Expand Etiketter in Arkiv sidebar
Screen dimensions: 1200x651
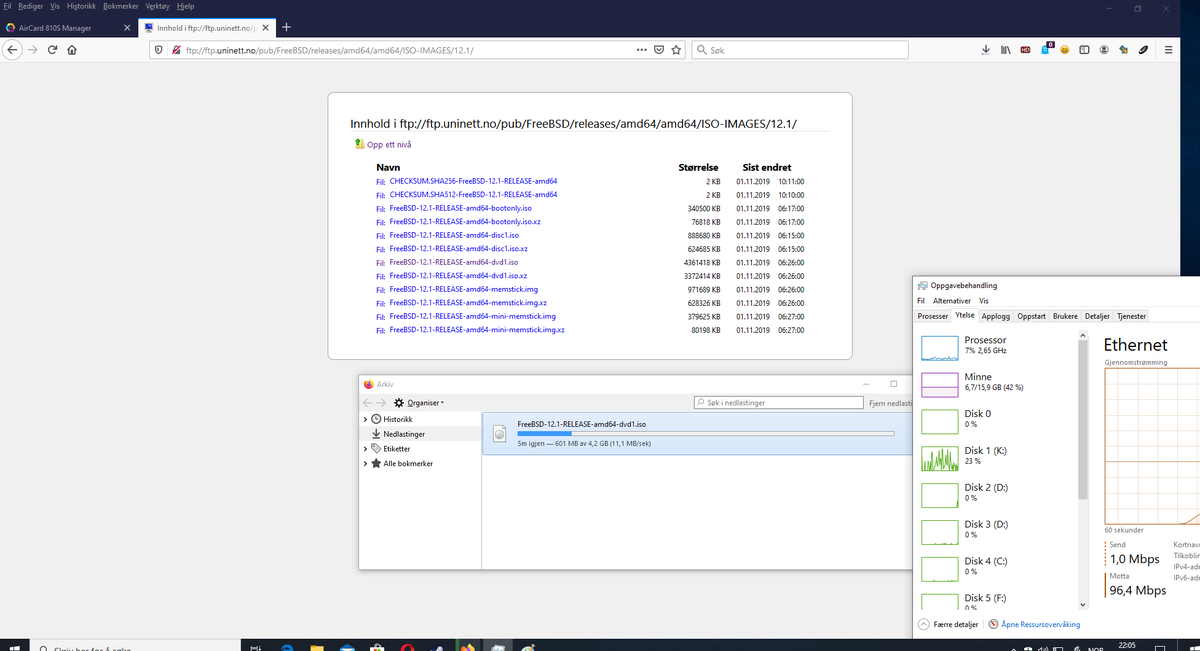click(364, 449)
